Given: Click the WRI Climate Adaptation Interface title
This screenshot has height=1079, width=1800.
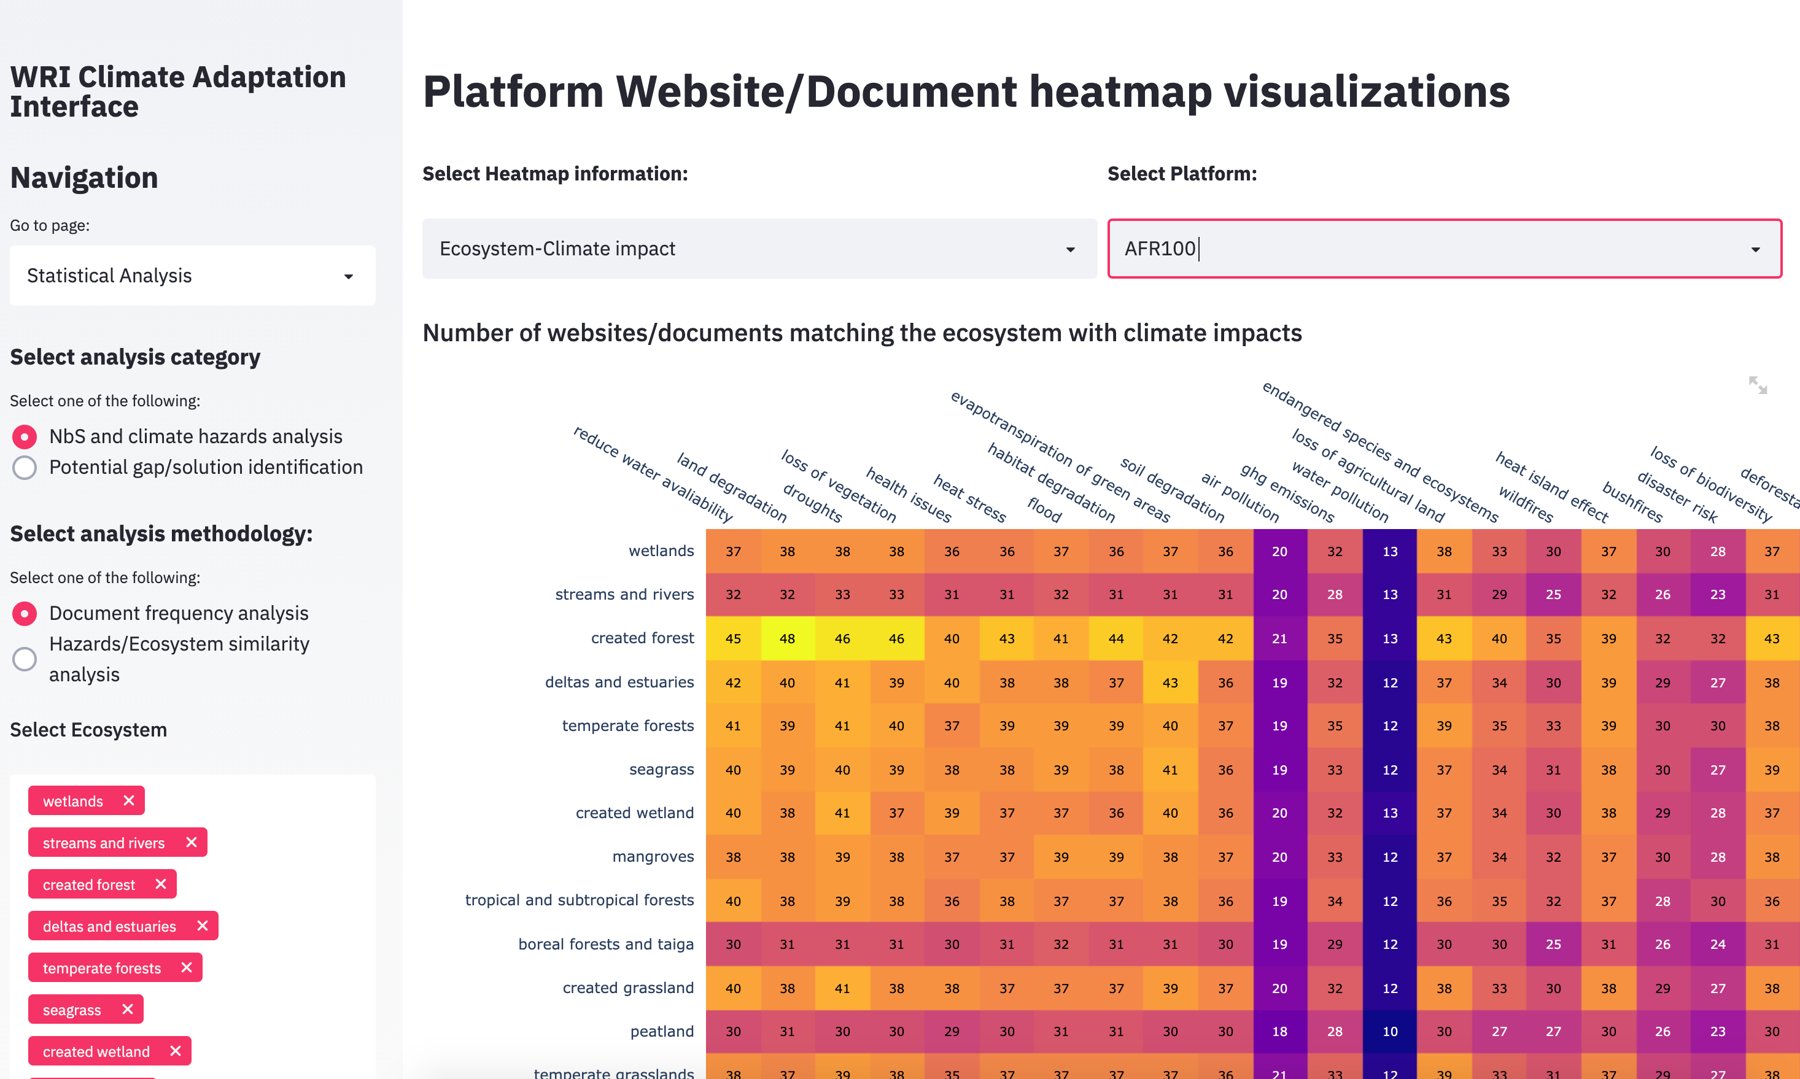Looking at the screenshot, I should pos(178,92).
